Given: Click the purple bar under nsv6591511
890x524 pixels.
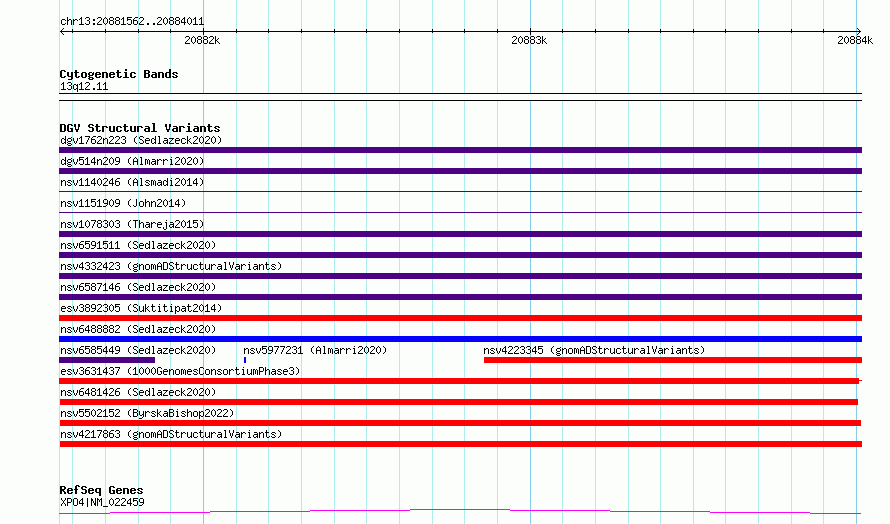Looking at the screenshot, I should [460, 255].
